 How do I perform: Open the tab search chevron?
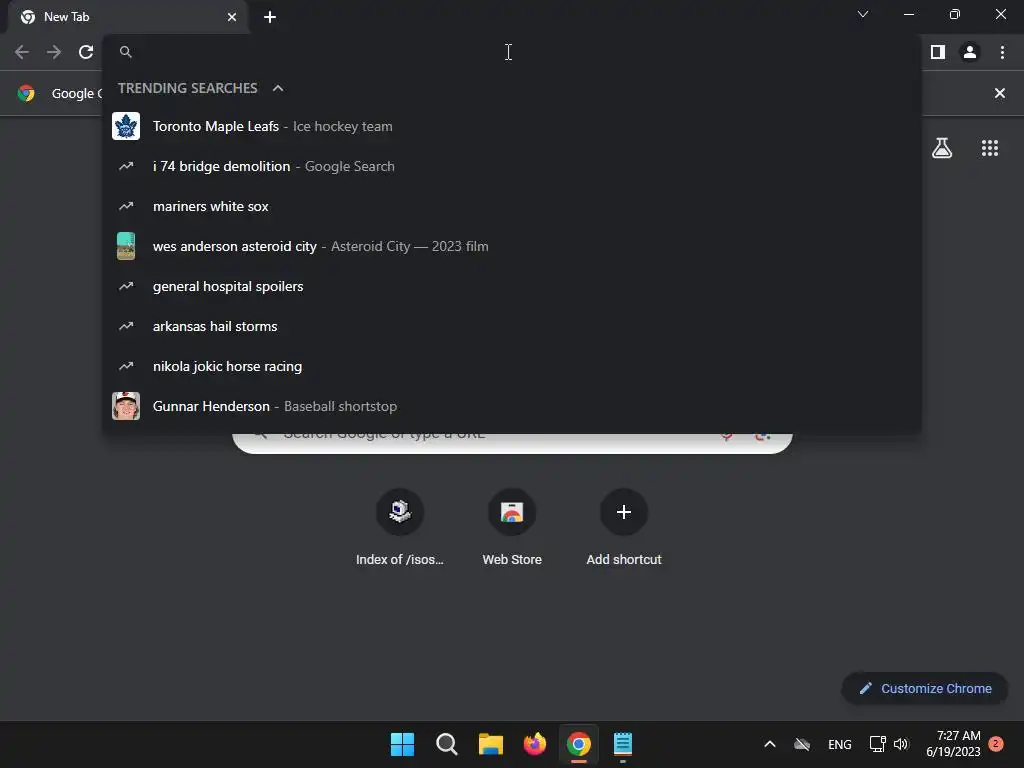[x=863, y=14]
